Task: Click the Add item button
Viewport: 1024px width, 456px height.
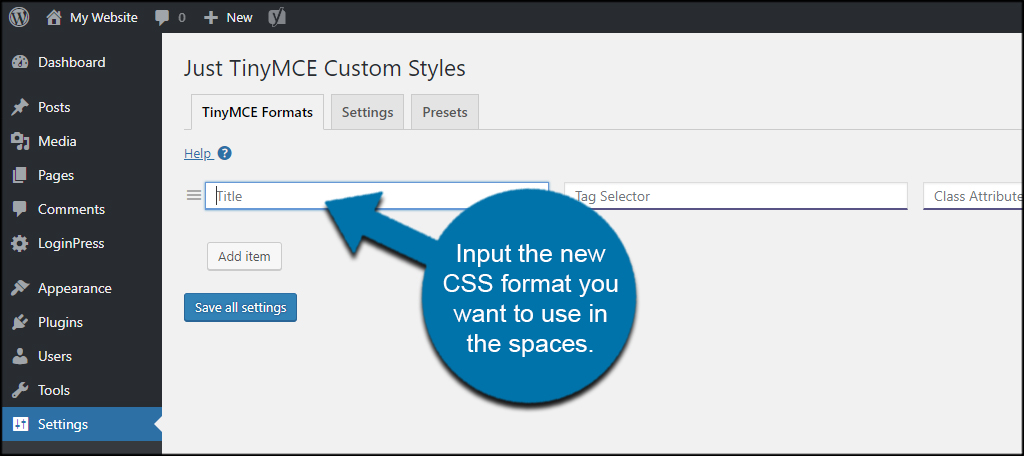Action: 244,257
